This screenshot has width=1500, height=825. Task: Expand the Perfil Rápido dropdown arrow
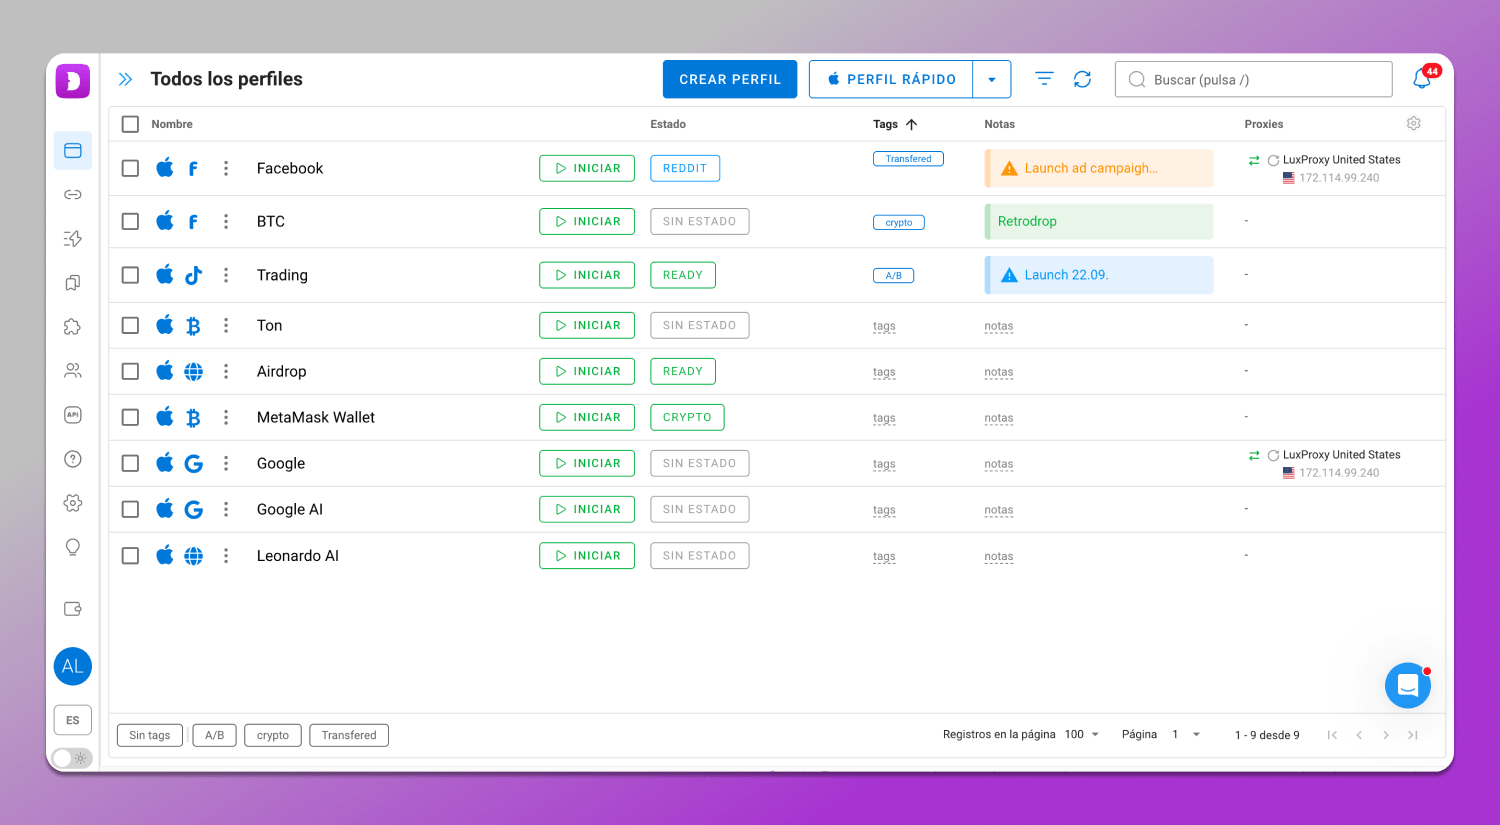pos(991,79)
